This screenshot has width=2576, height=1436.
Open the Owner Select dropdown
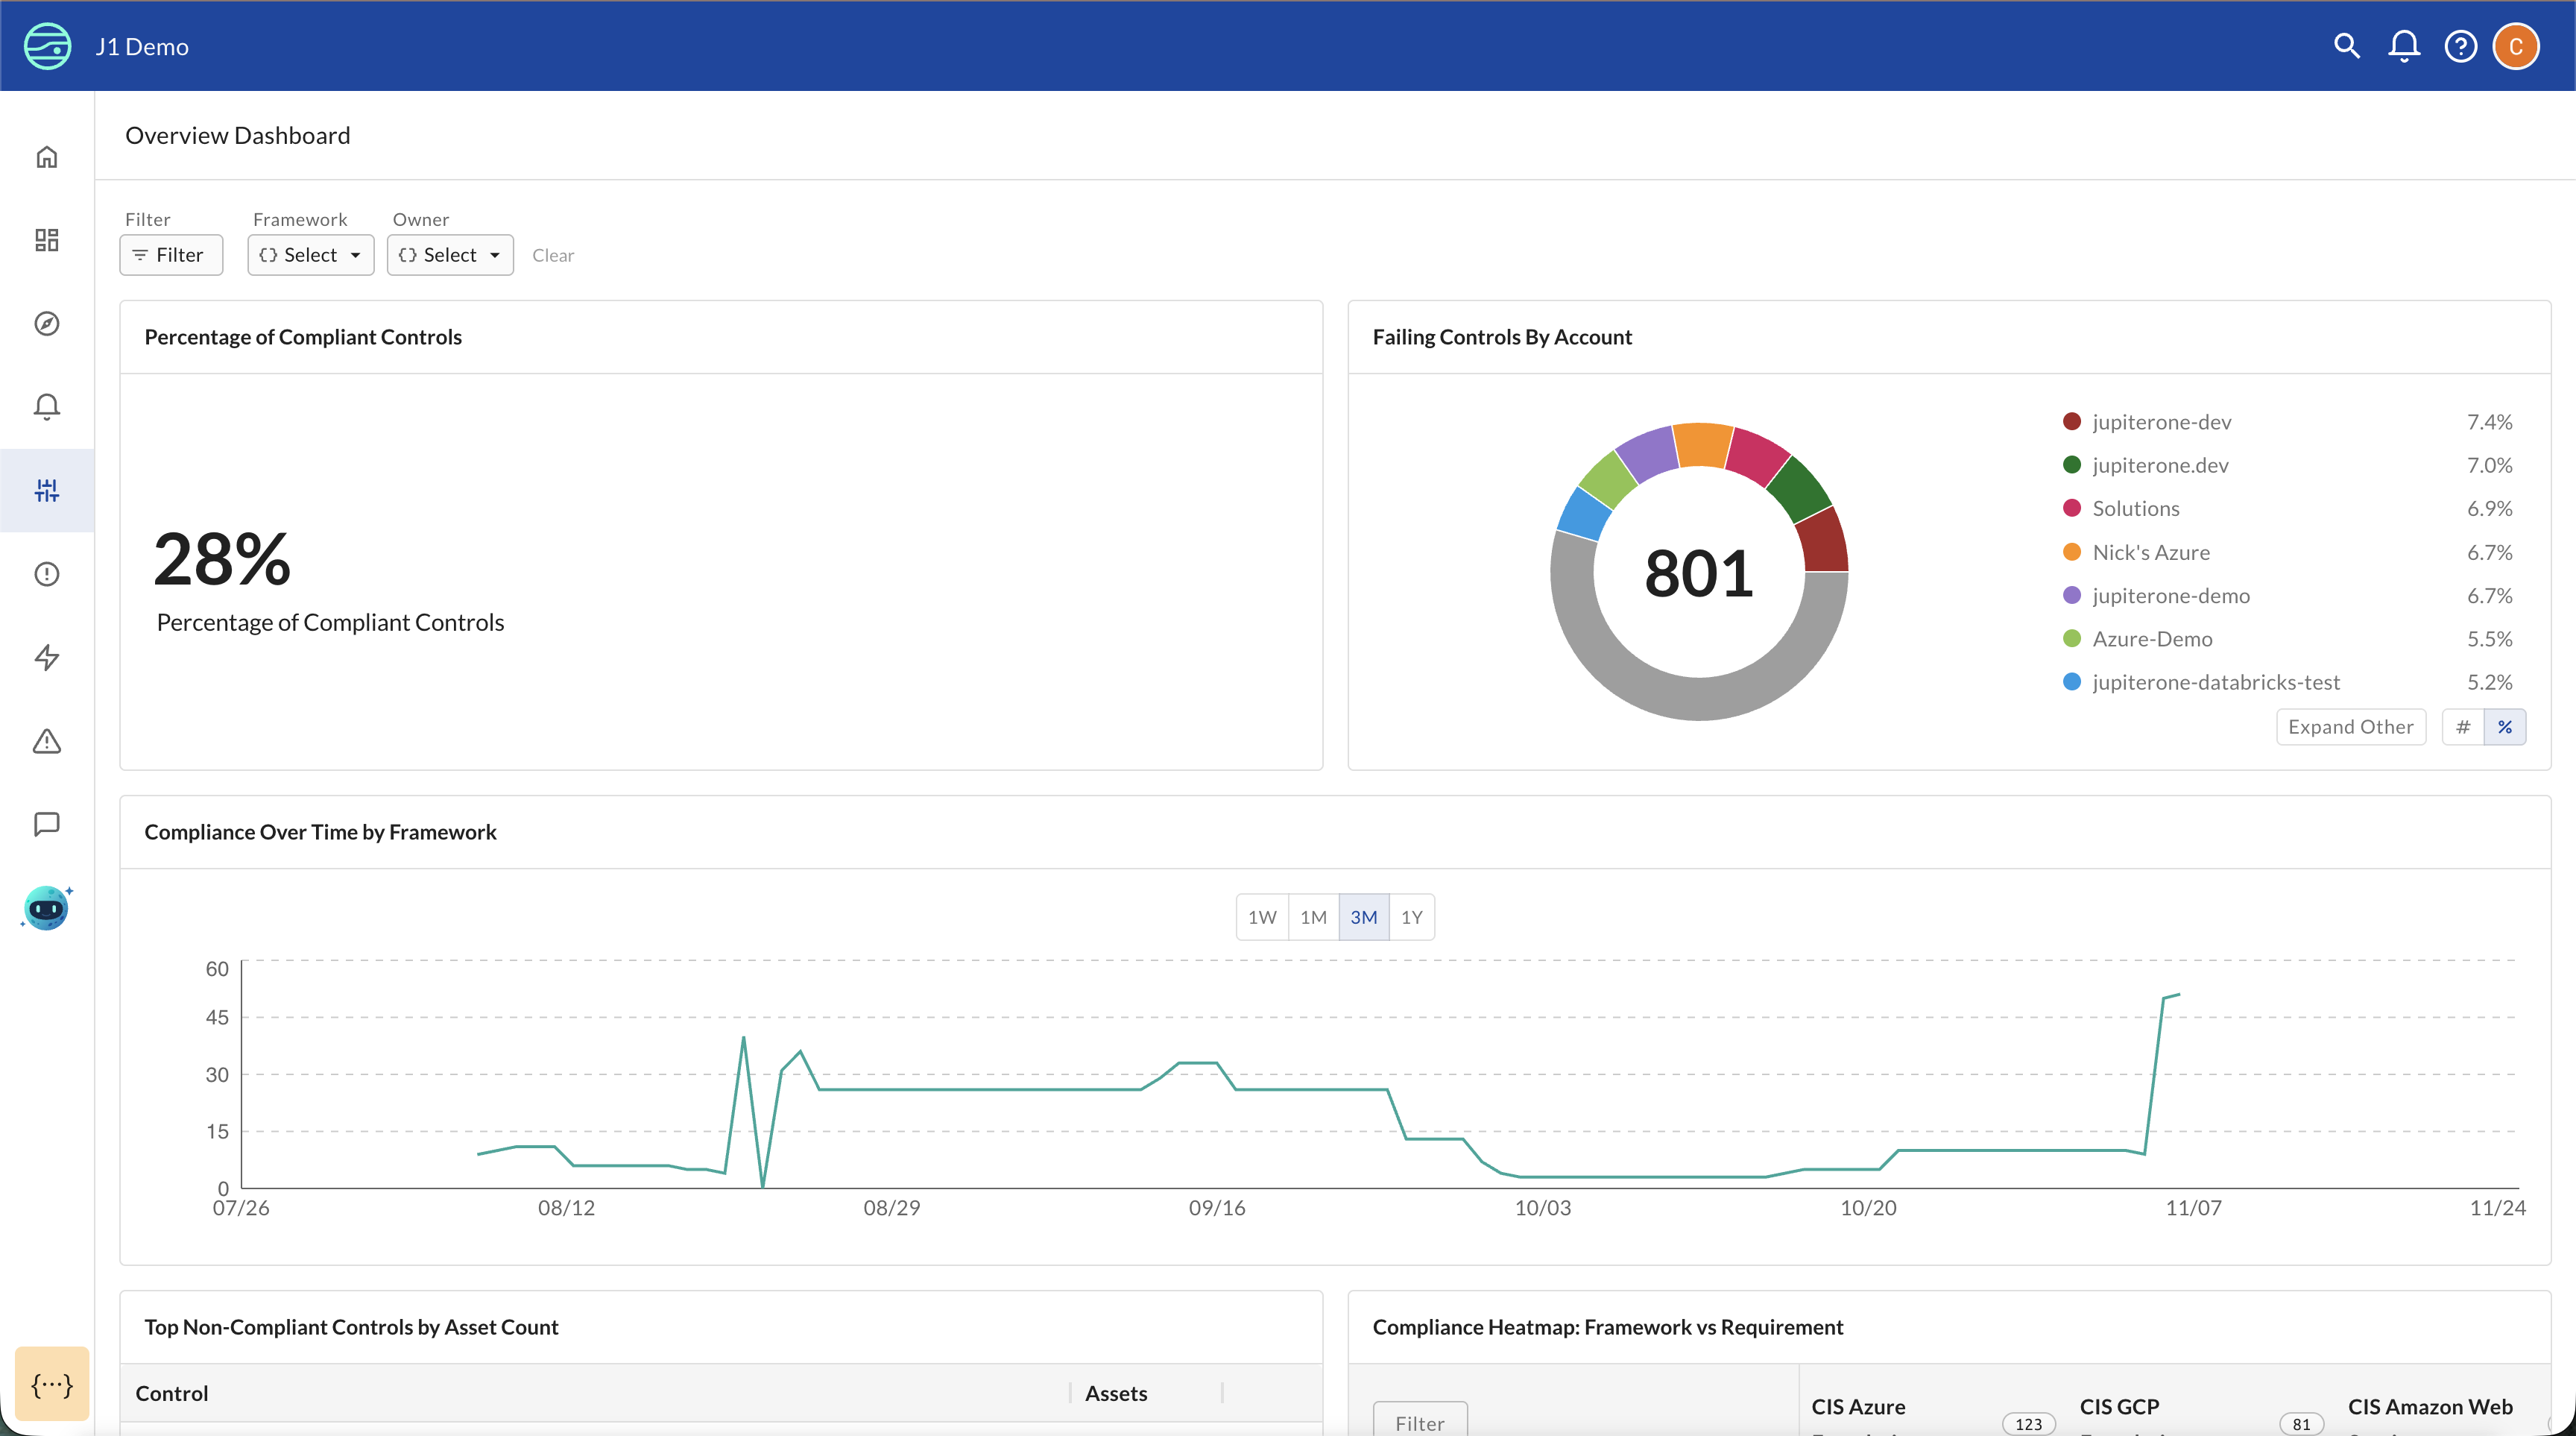[449, 254]
